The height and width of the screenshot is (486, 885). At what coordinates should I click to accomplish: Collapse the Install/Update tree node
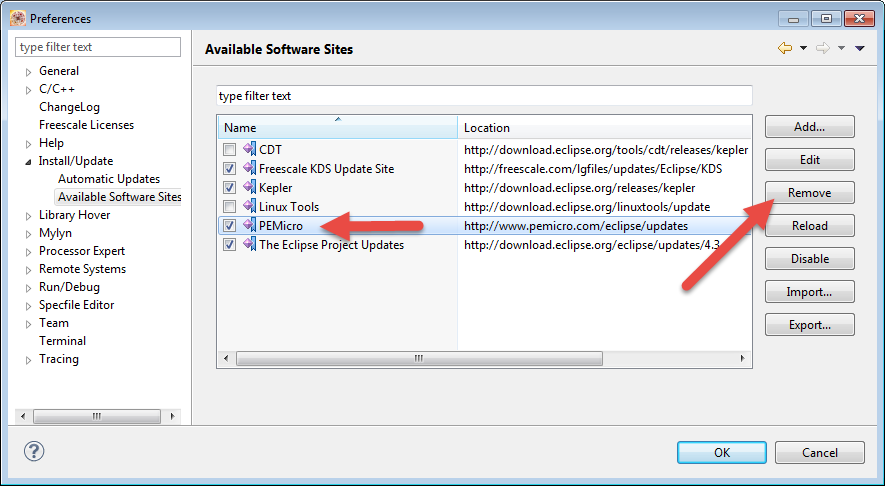28,162
